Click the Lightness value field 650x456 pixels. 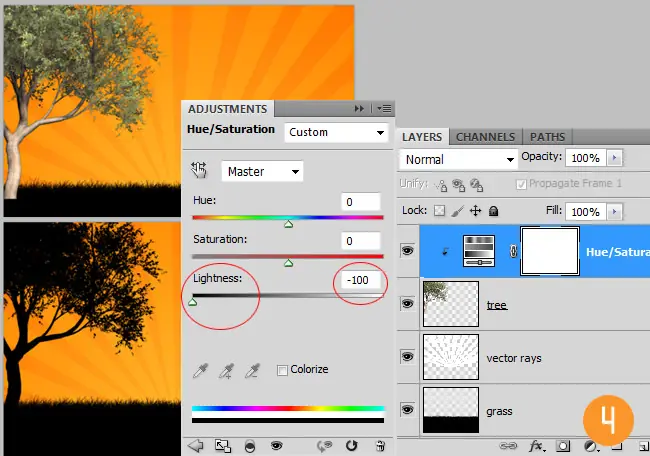coord(361,280)
